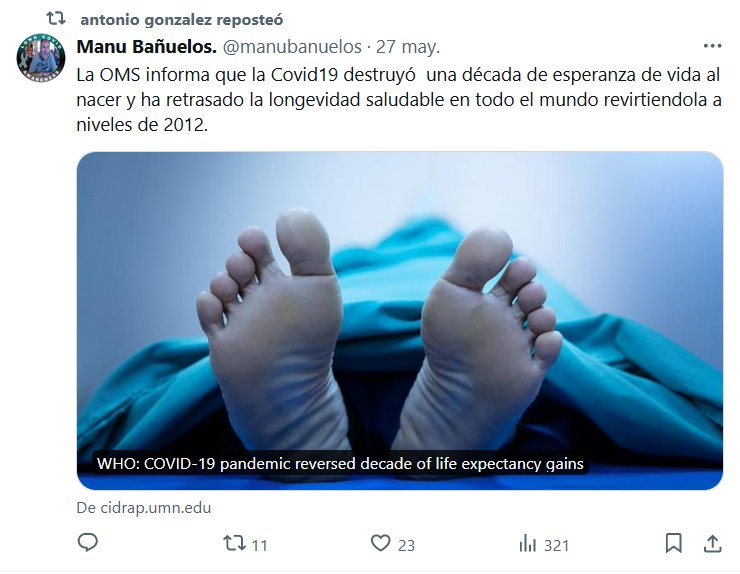
Task: Open the article preview image of feet
Action: (x=400, y=321)
